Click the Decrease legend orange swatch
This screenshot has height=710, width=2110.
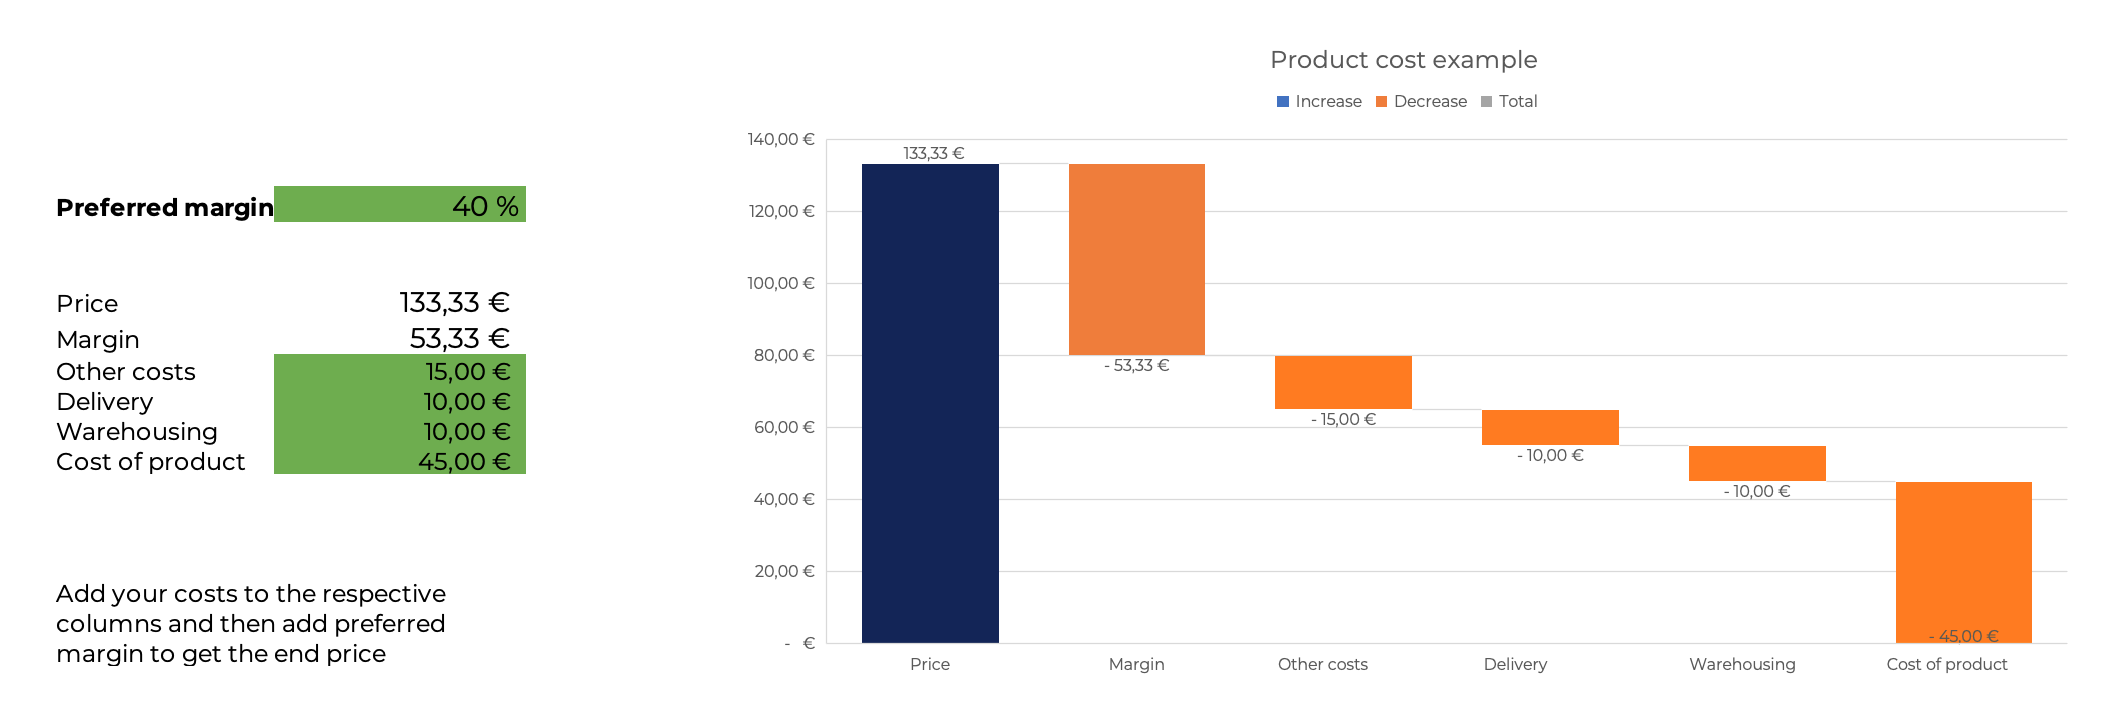(1381, 102)
